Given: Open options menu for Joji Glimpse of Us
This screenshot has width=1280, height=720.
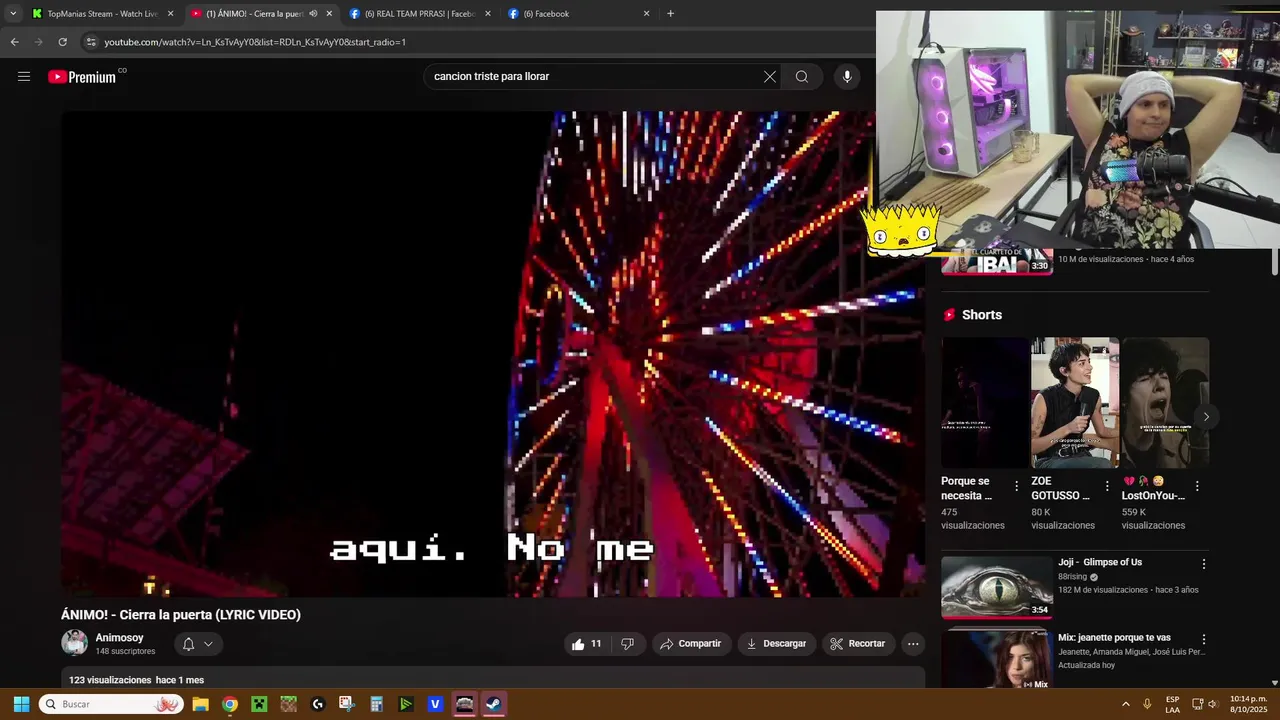Looking at the screenshot, I should tap(1204, 564).
